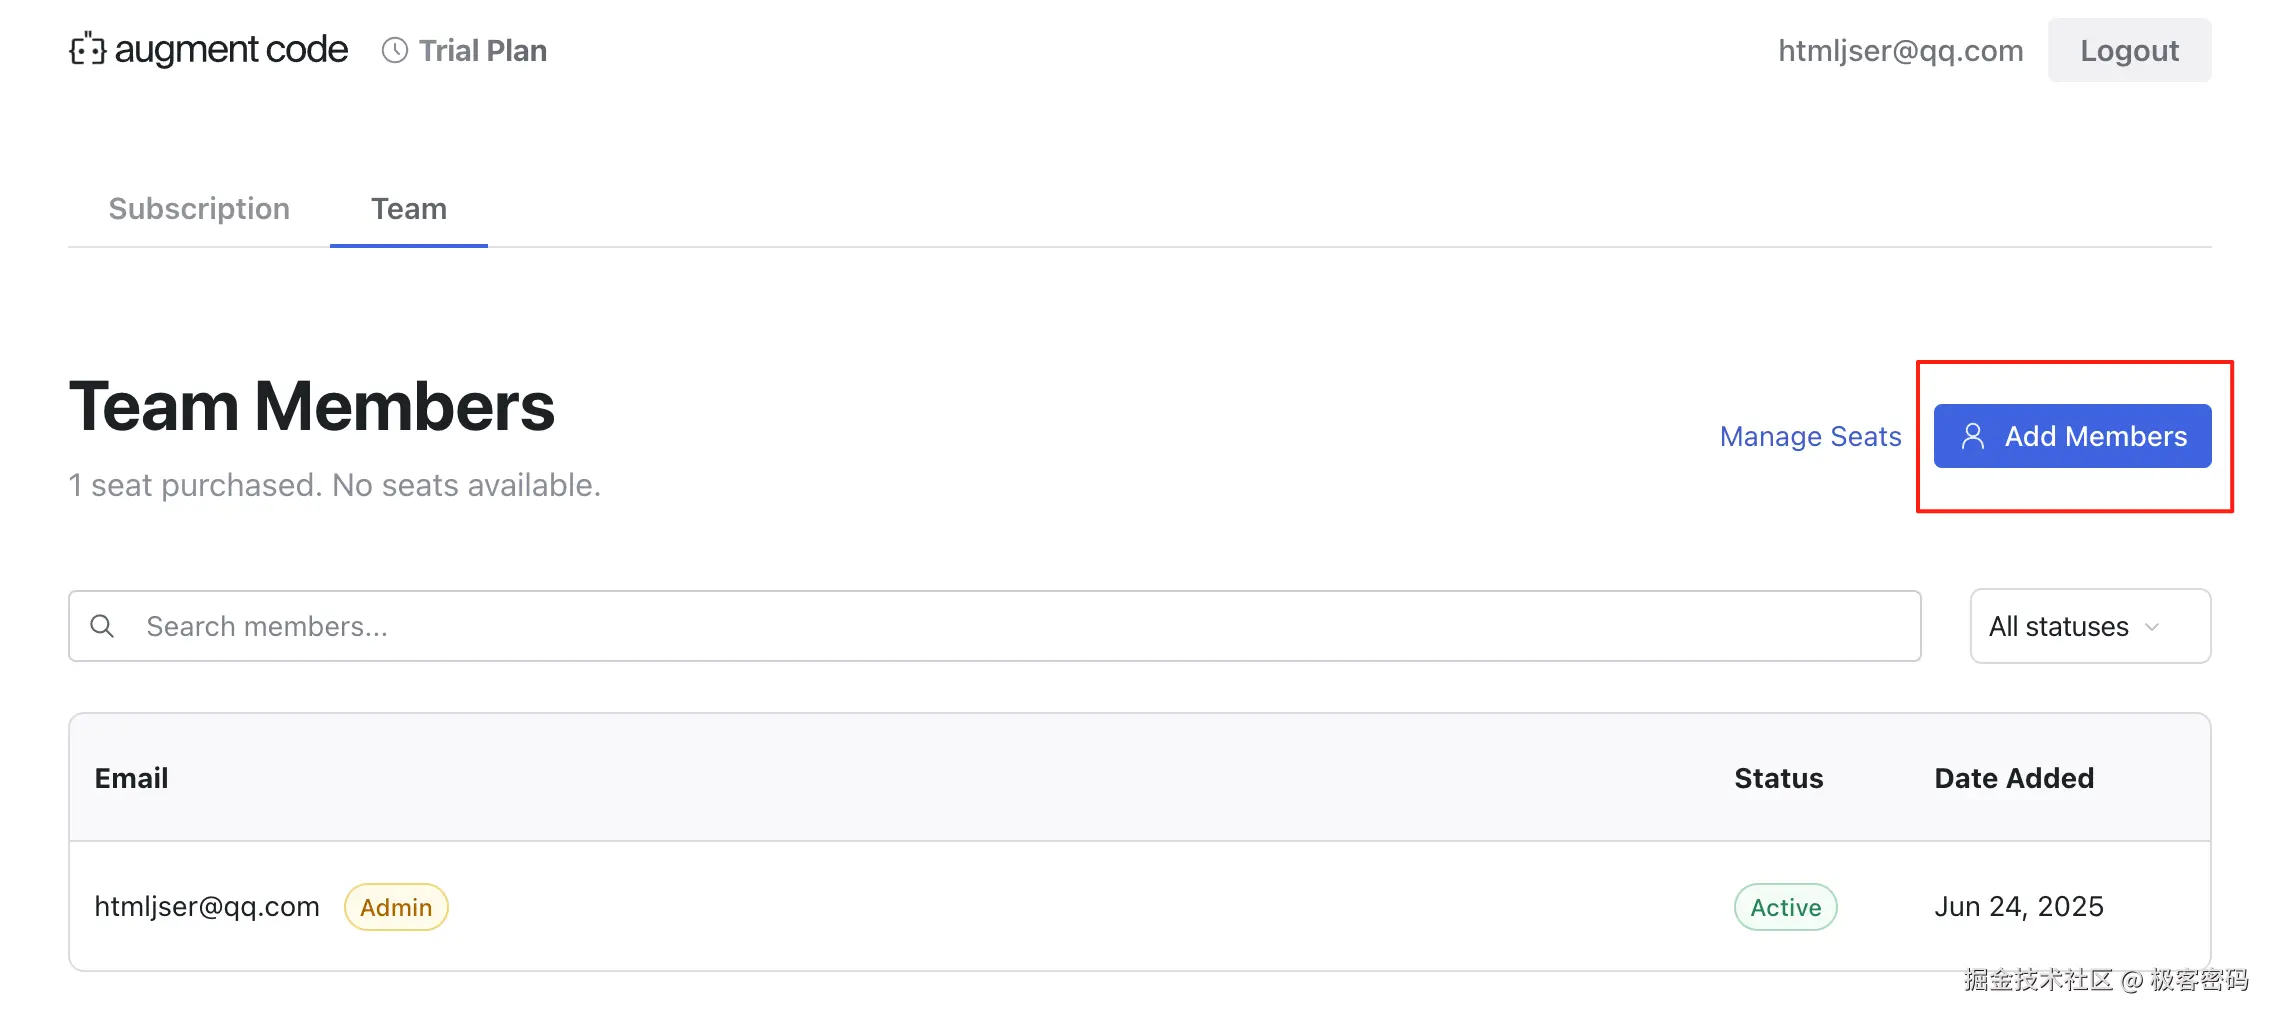Screen dimensions: 2276x1020
Task: Click the green Active status badge
Action: pos(1785,907)
